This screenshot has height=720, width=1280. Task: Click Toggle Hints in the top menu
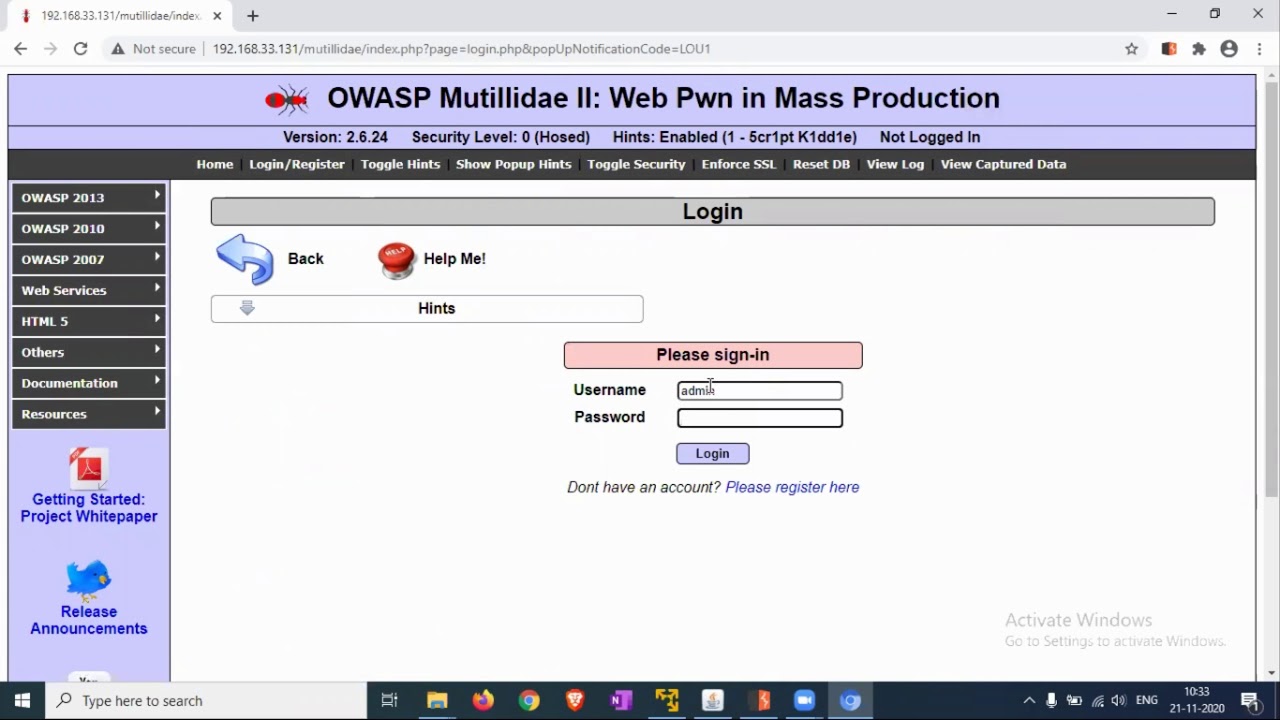[400, 164]
